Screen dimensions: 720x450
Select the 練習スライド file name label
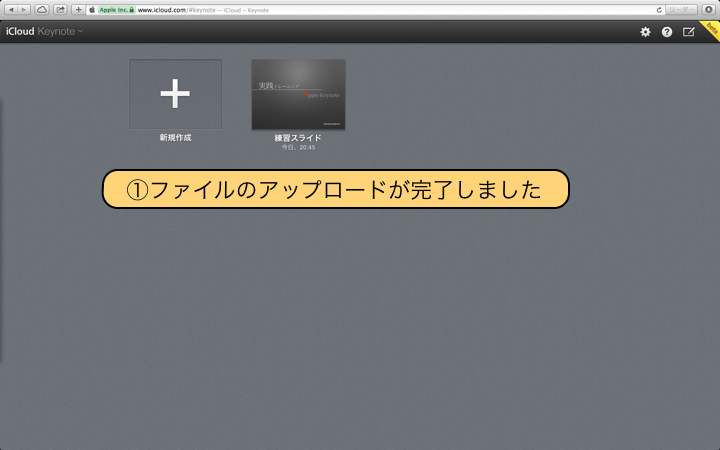pos(298,138)
